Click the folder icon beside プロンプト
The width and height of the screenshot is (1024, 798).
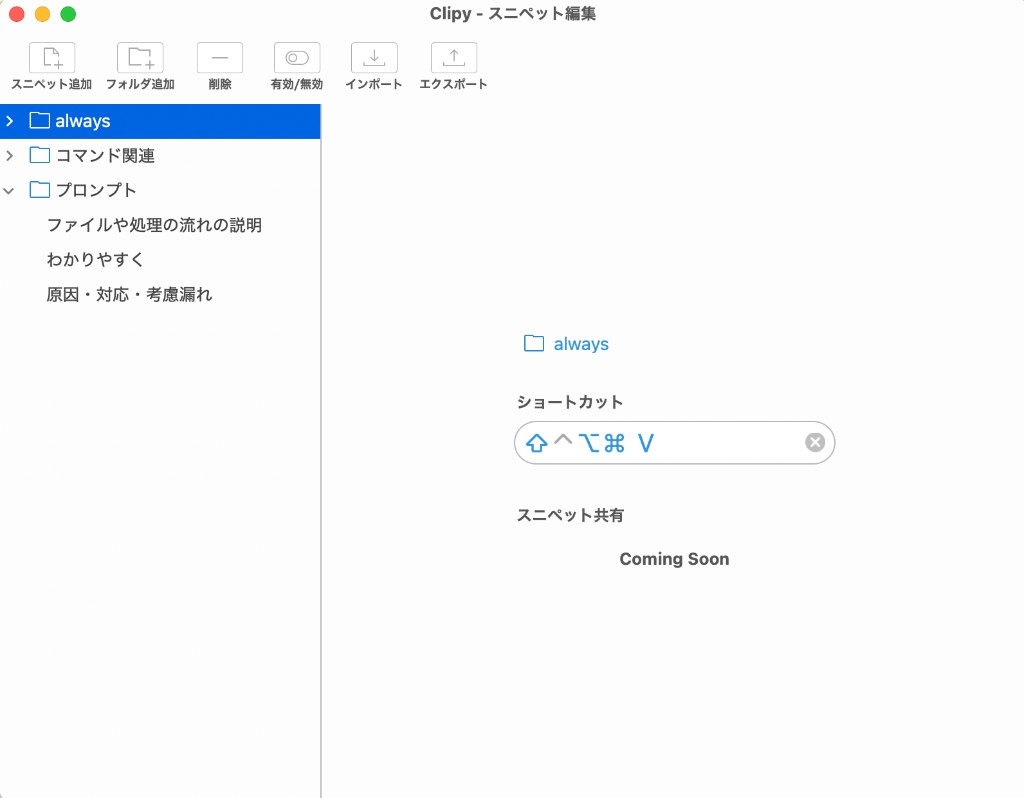click(39, 189)
